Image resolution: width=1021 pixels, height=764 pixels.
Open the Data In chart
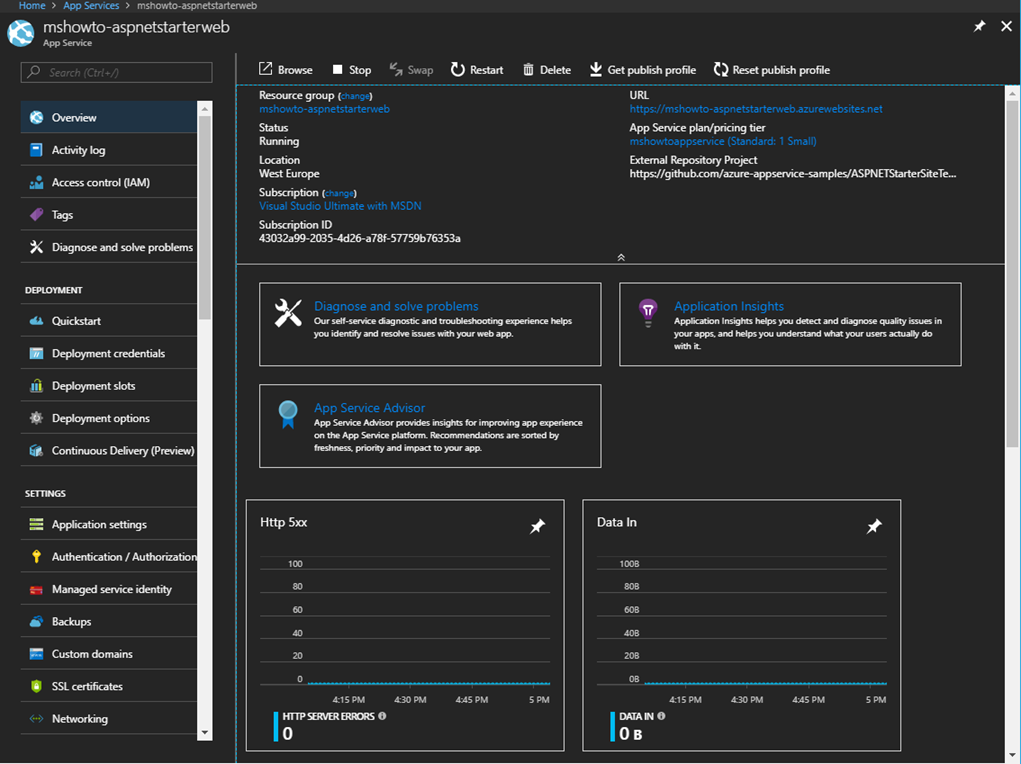pos(742,625)
